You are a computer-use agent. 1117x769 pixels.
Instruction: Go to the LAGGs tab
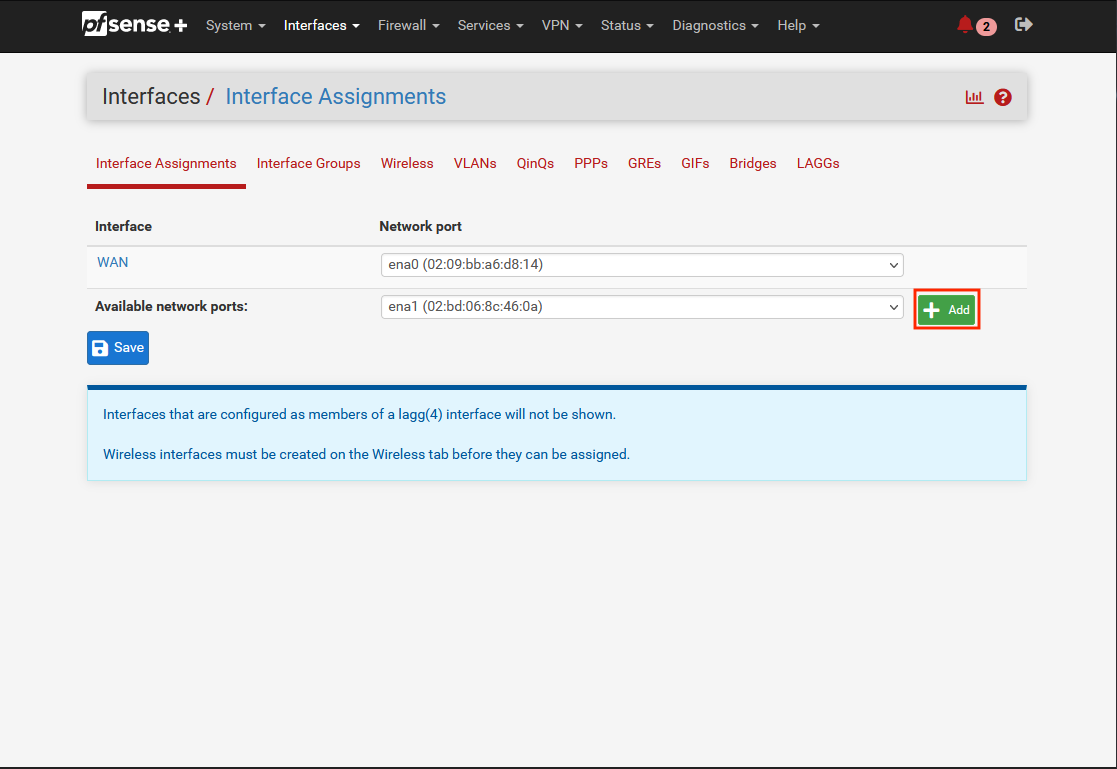click(818, 163)
